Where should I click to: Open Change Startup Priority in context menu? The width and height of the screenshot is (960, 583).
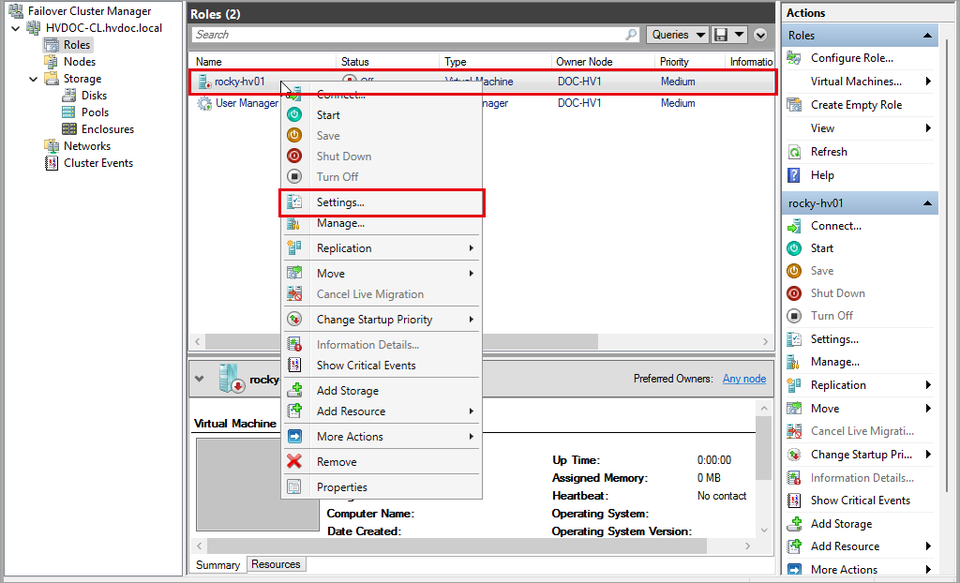tap(381, 320)
